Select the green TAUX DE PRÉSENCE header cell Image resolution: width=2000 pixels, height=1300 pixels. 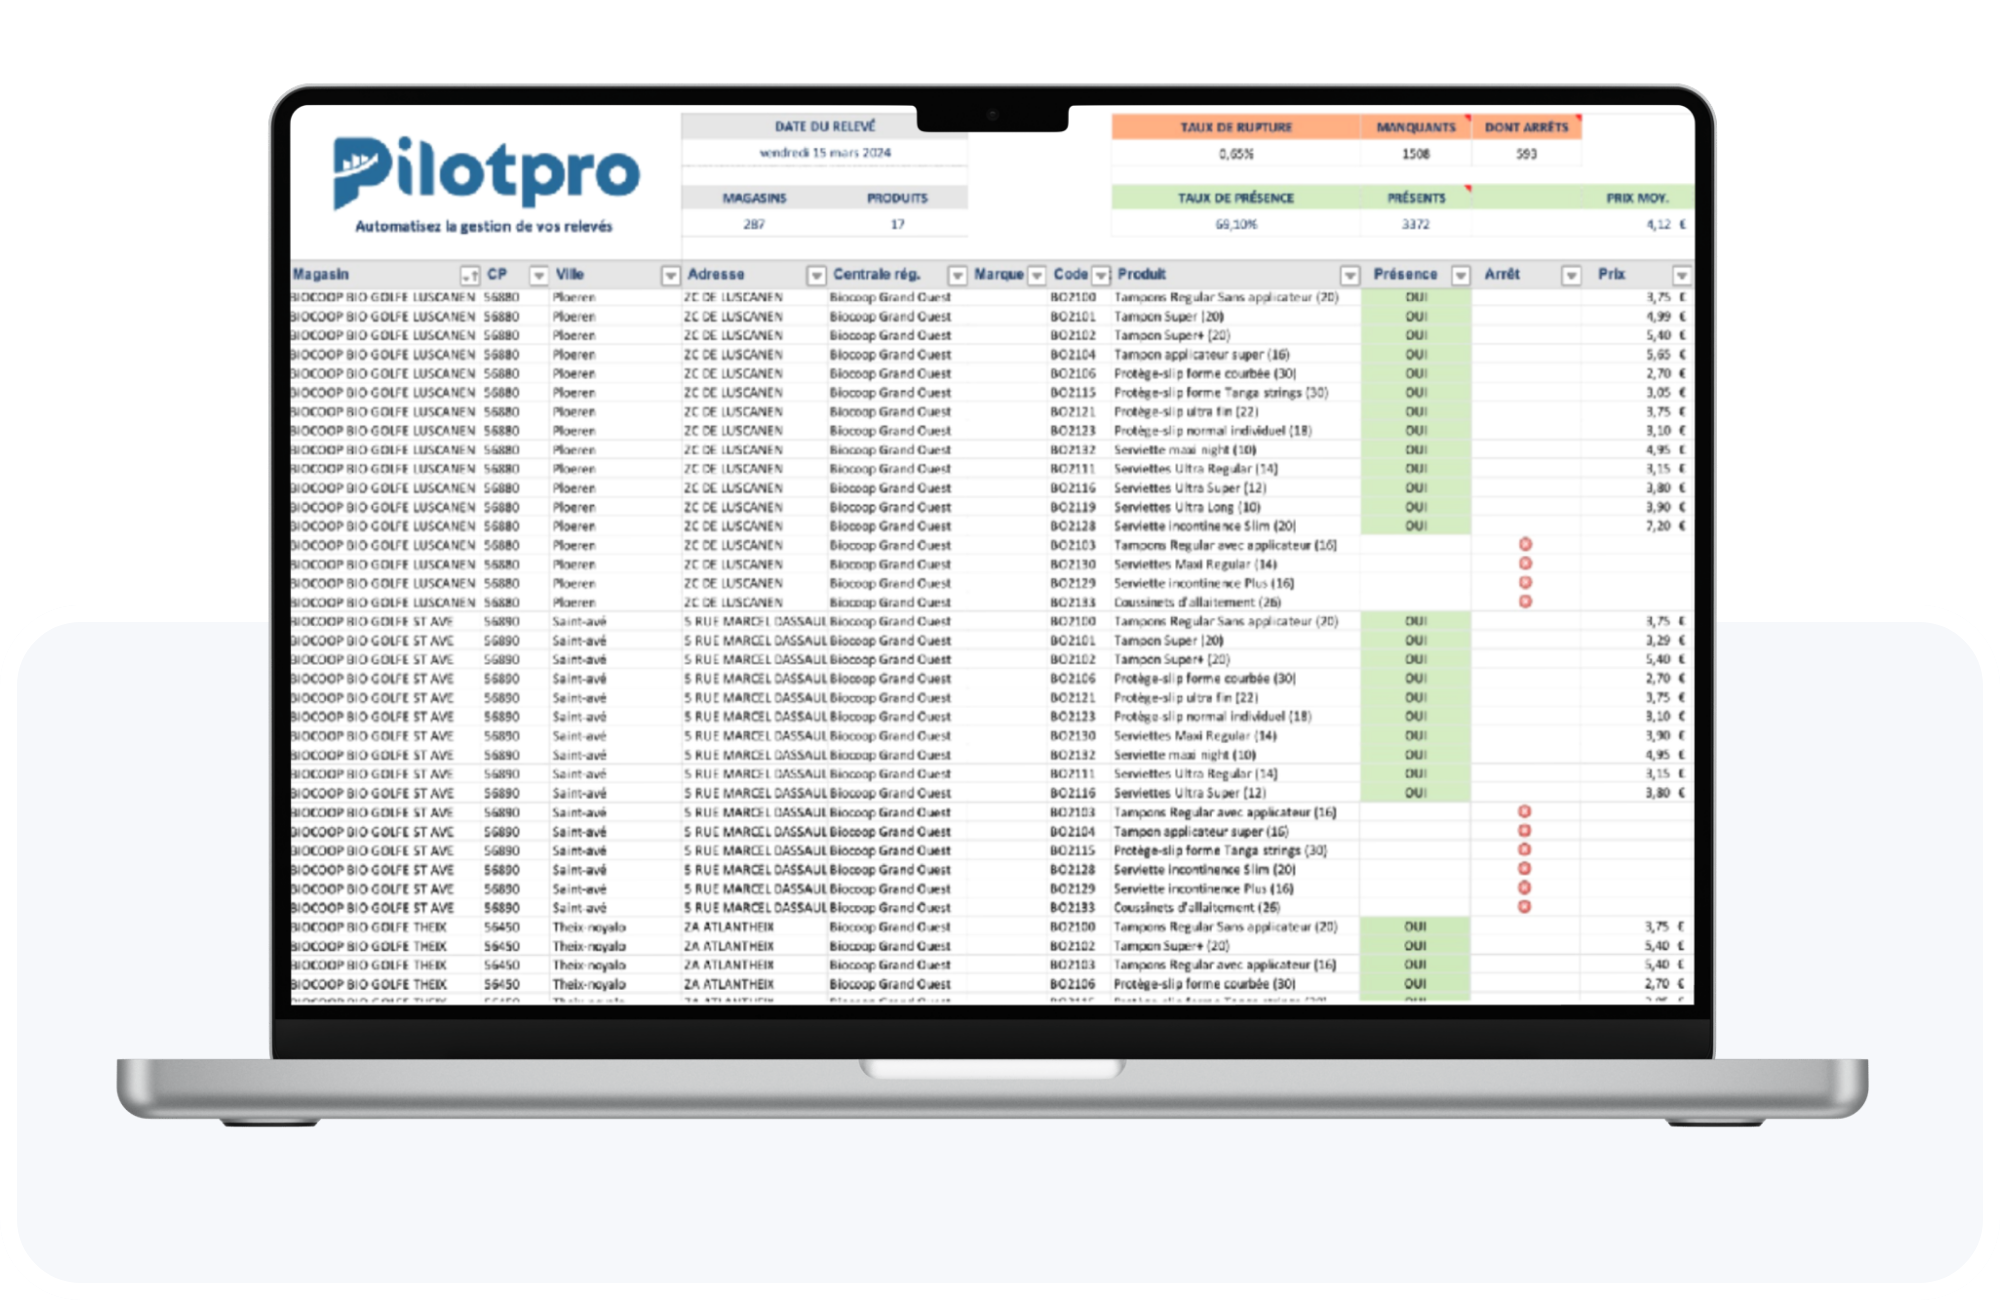click(x=1236, y=198)
